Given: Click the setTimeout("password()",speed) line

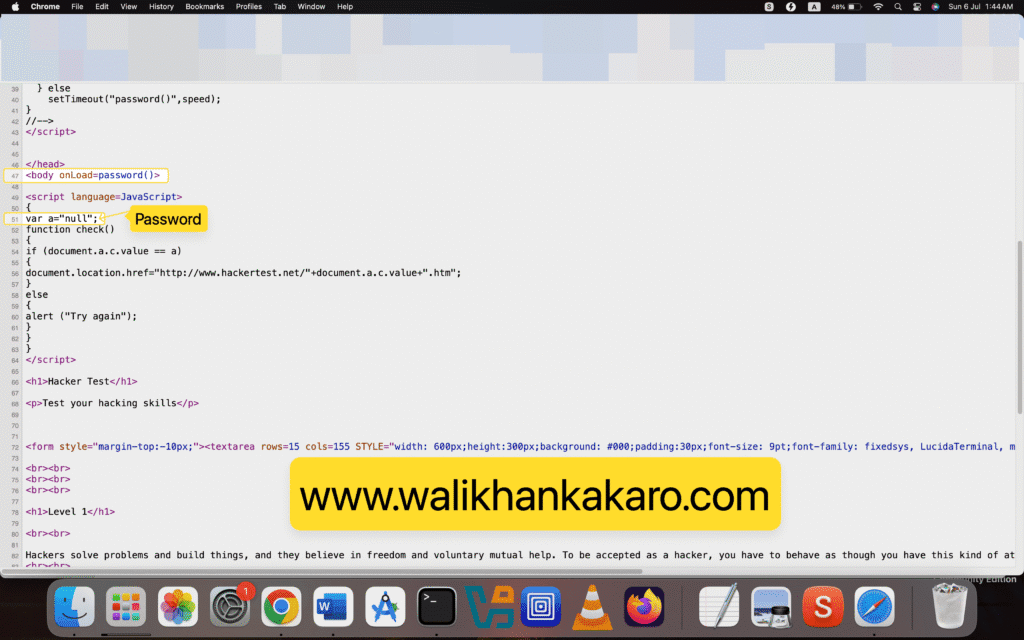Looking at the screenshot, I should [134, 99].
